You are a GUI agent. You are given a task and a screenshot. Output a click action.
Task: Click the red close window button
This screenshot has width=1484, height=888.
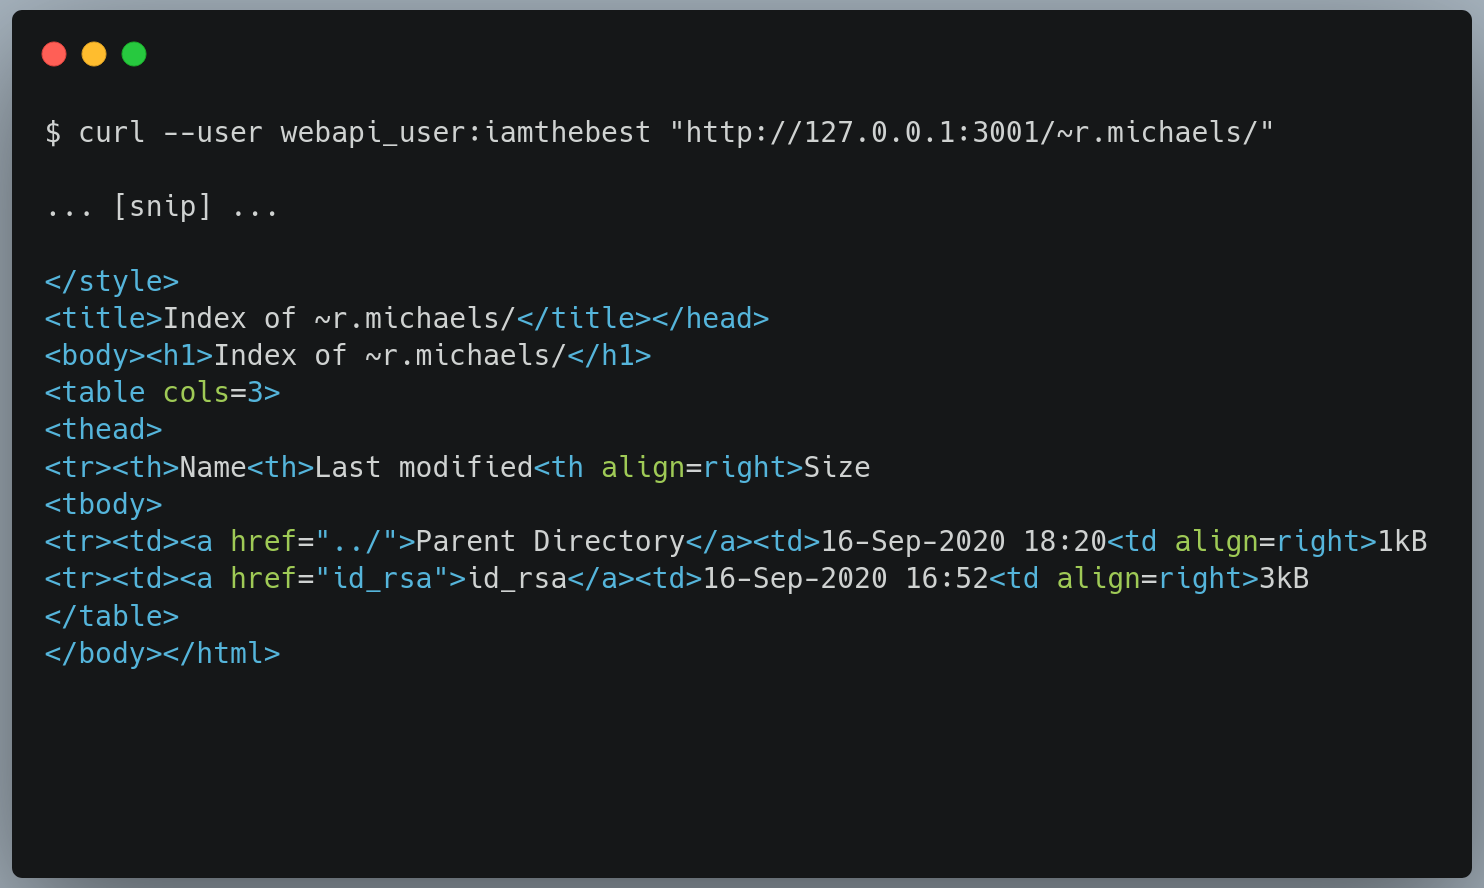(54, 54)
